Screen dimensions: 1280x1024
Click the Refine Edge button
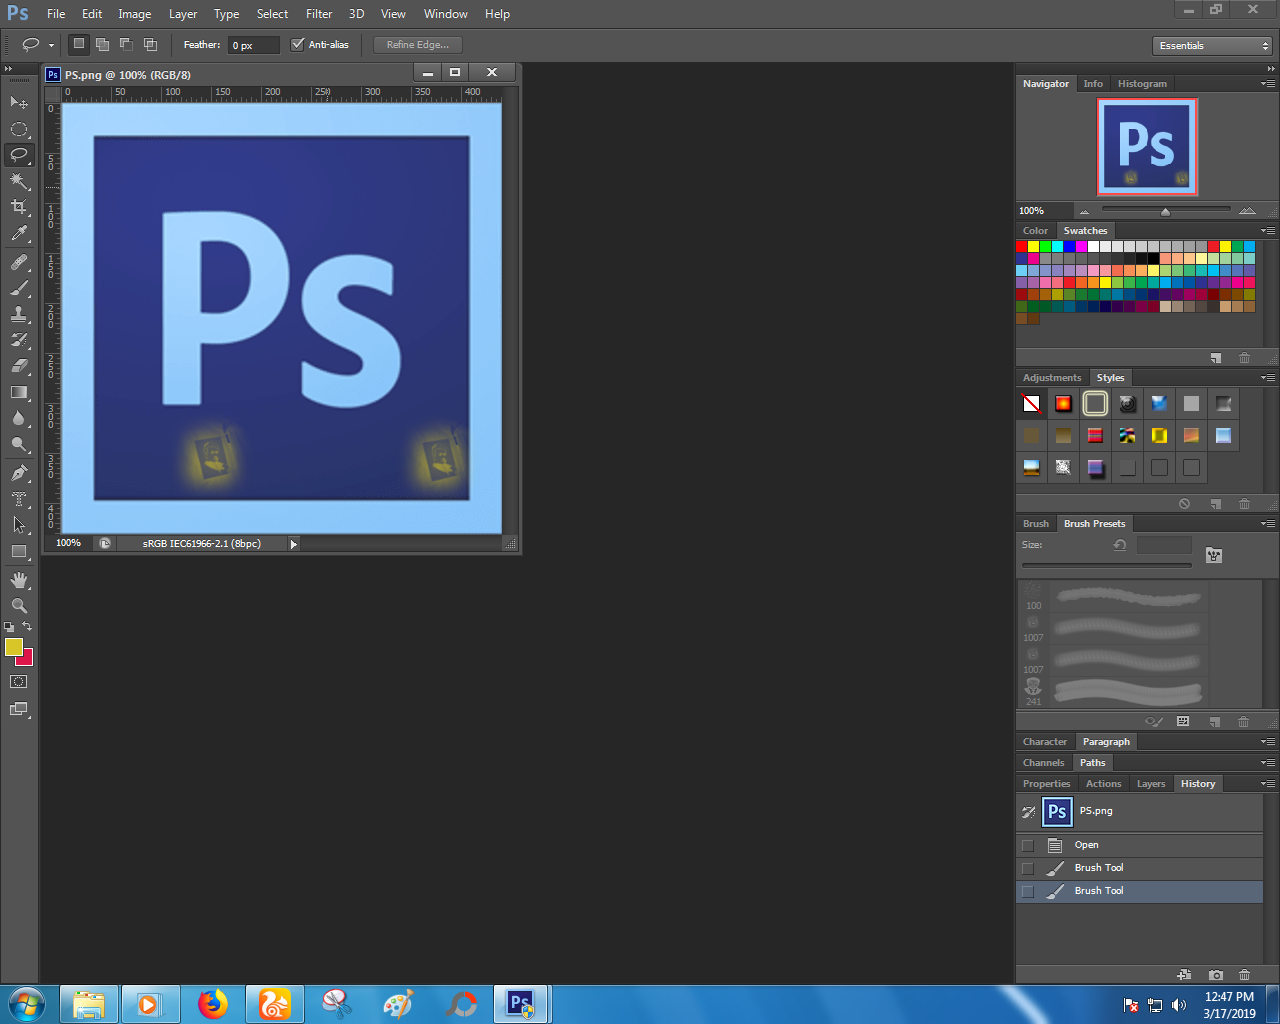pos(418,45)
